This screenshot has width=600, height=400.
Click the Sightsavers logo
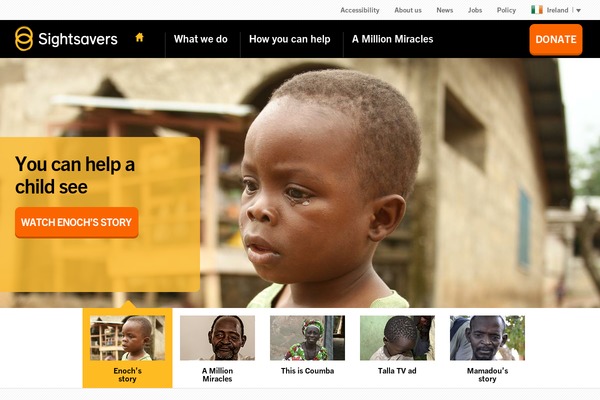[66, 39]
